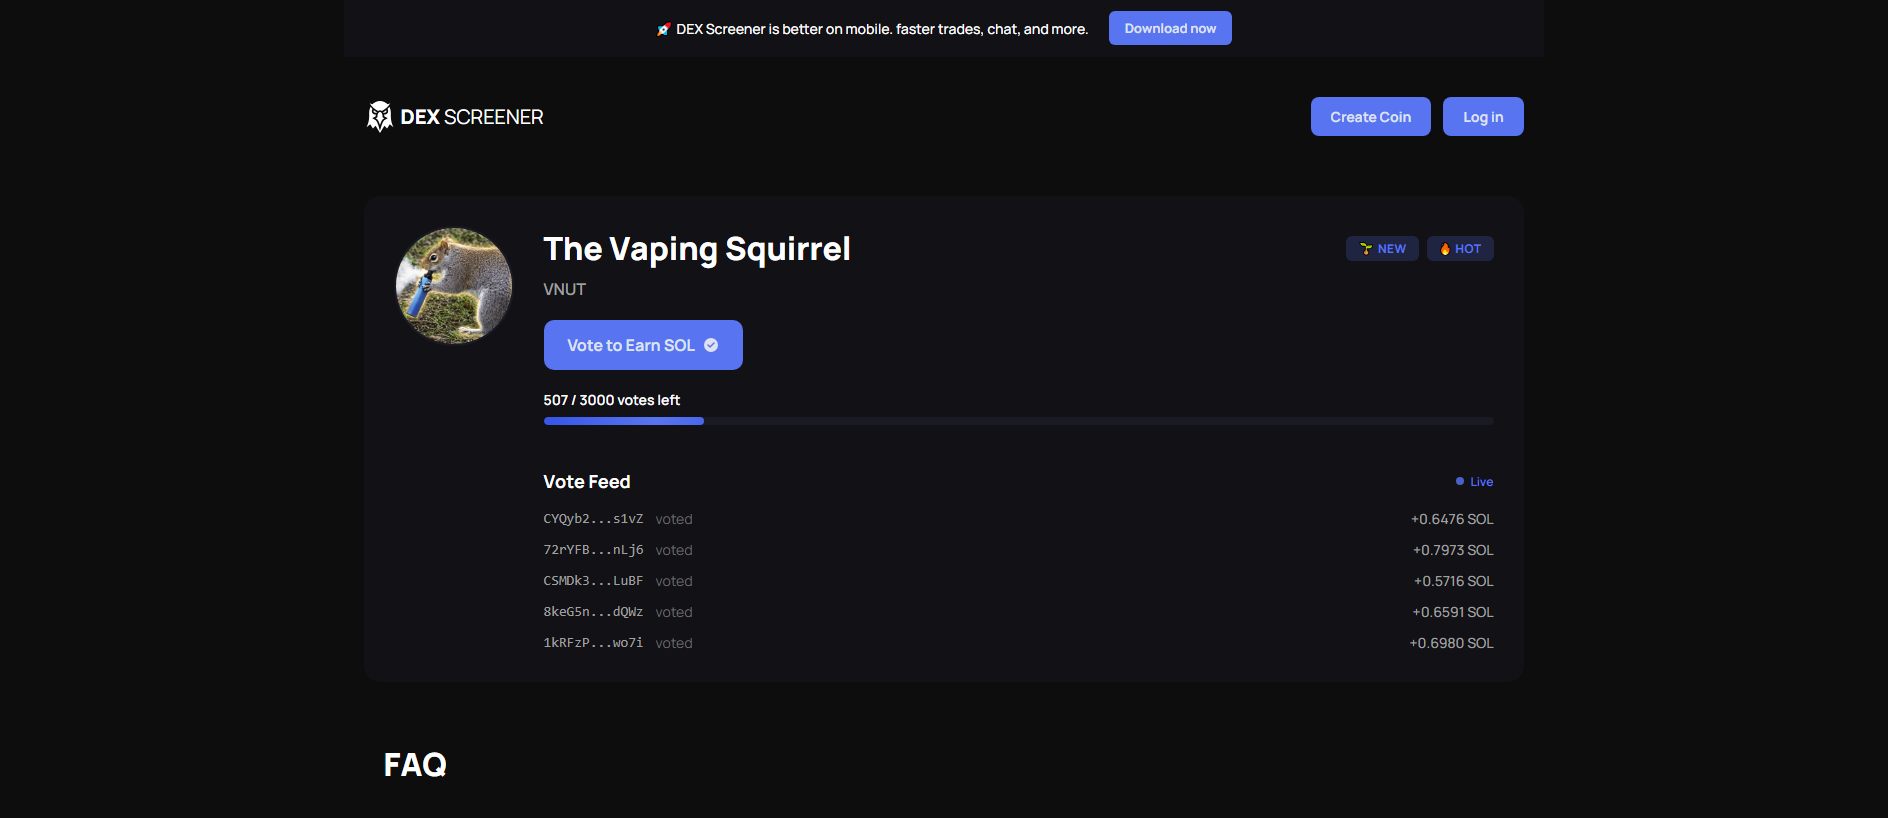Click the checkmark icon on the Vote button
The height and width of the screenshot is (818, 1888).
pos(711,345)
